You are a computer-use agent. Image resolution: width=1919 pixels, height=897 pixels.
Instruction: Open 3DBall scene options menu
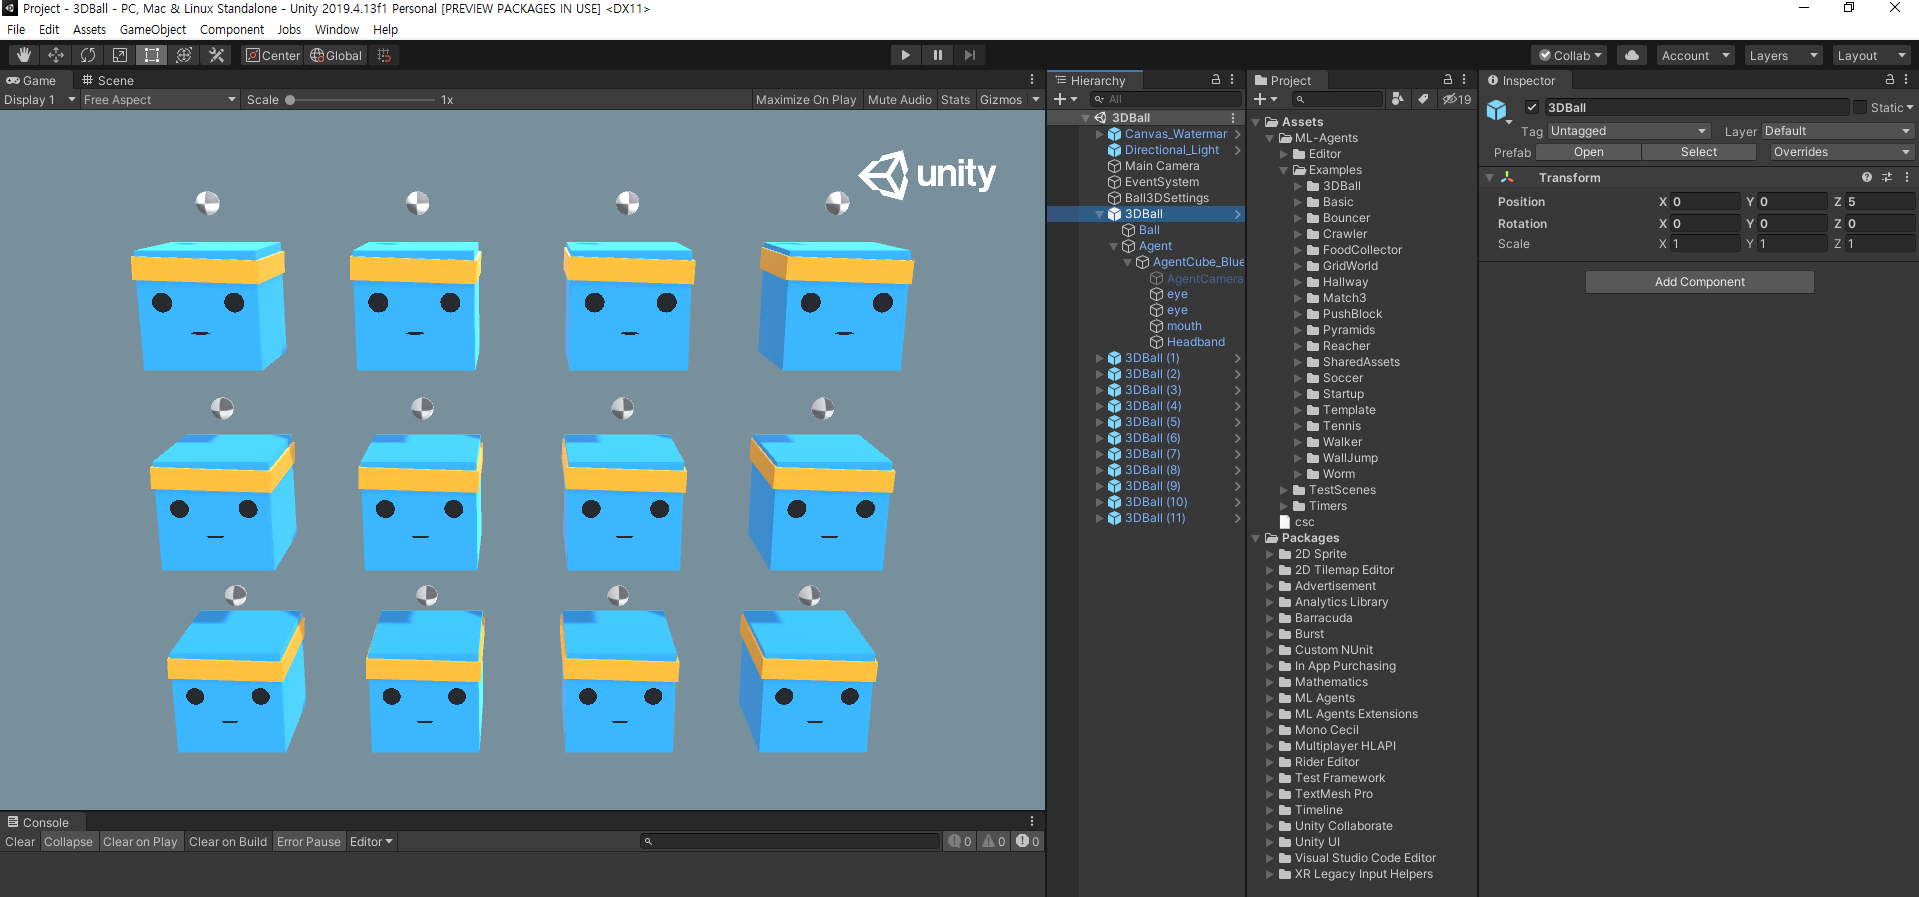coord(1233,117)
